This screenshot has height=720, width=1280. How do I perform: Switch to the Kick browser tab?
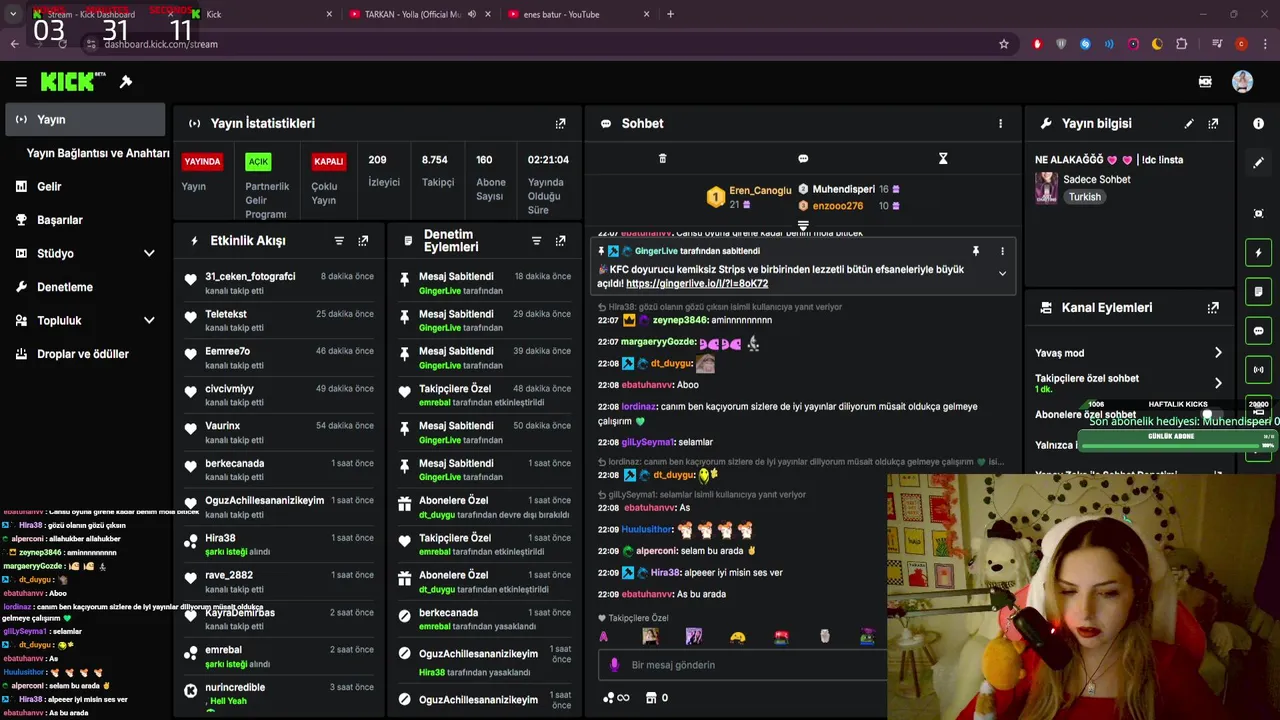[x=262, y=14]
